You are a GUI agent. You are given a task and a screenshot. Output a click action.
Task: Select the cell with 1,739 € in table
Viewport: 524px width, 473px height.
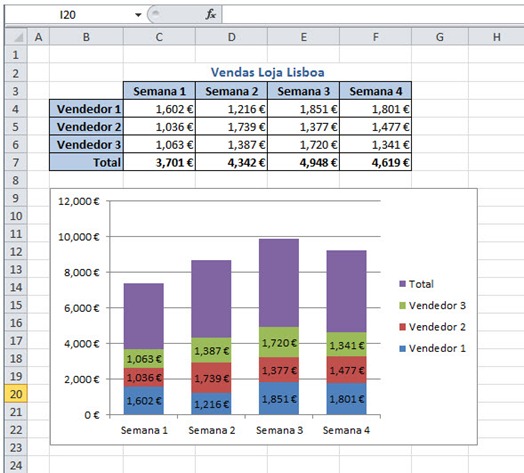231,127
